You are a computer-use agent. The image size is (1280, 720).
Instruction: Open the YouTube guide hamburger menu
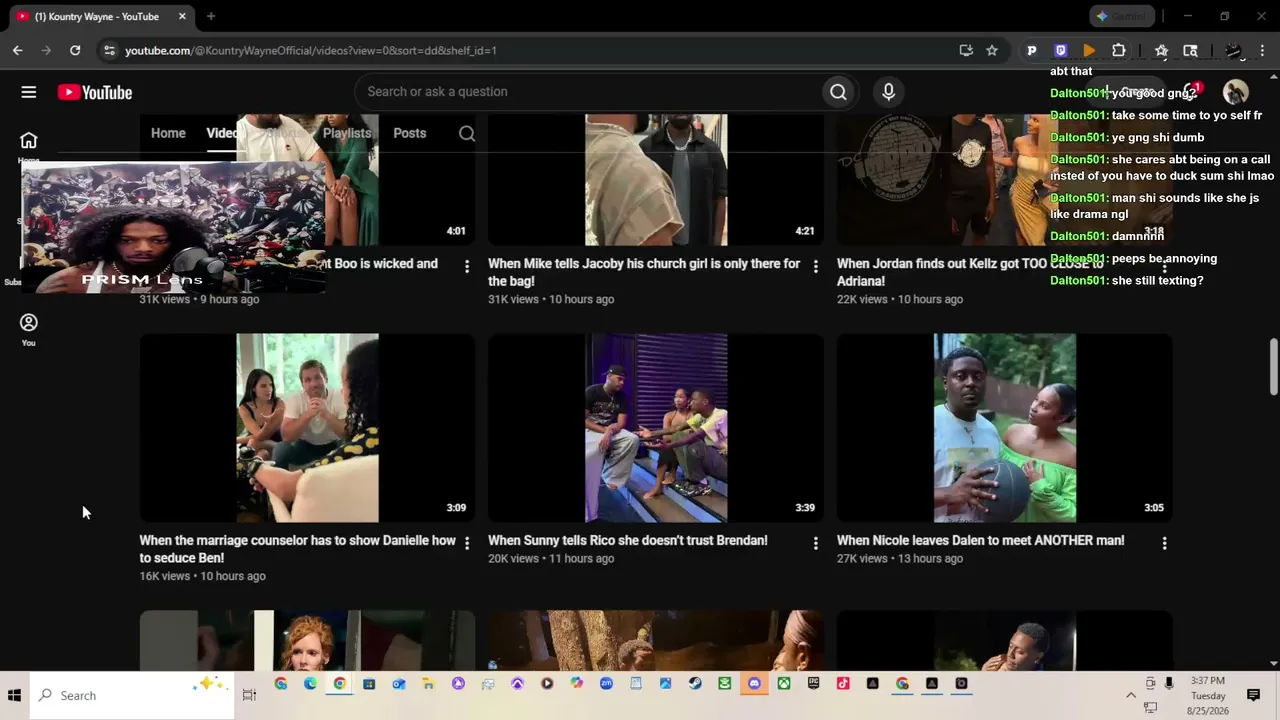pos(29,92)
